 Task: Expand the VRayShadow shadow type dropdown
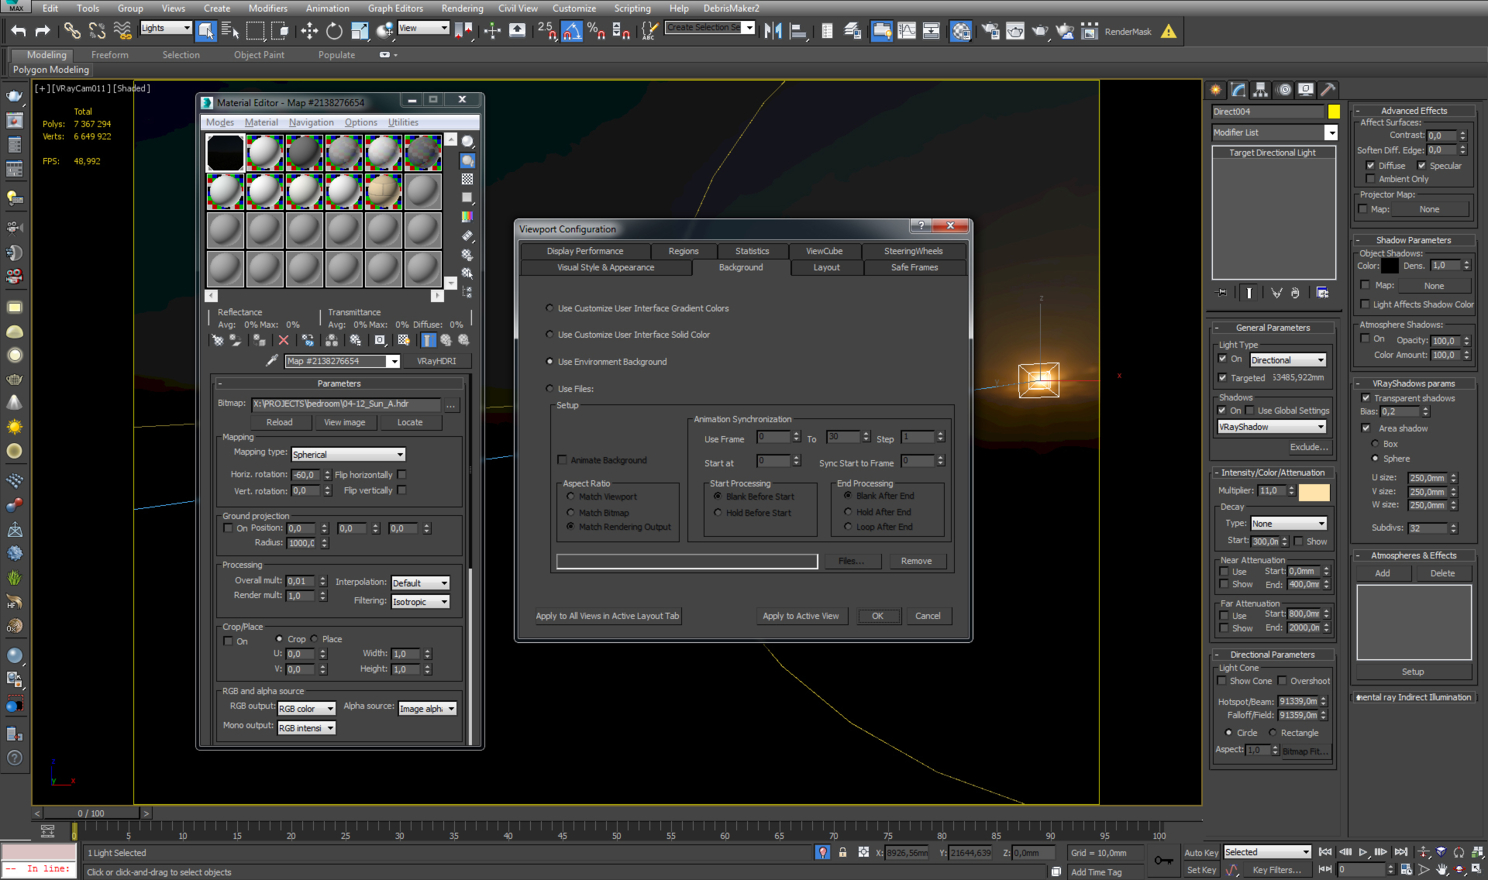click(1271, 427)
